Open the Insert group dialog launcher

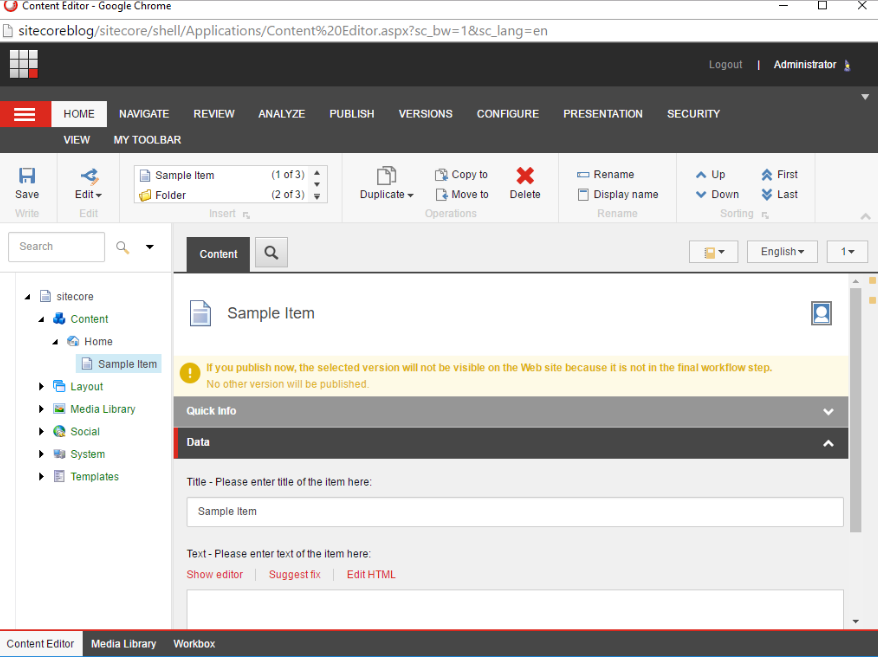pos(246,214)
